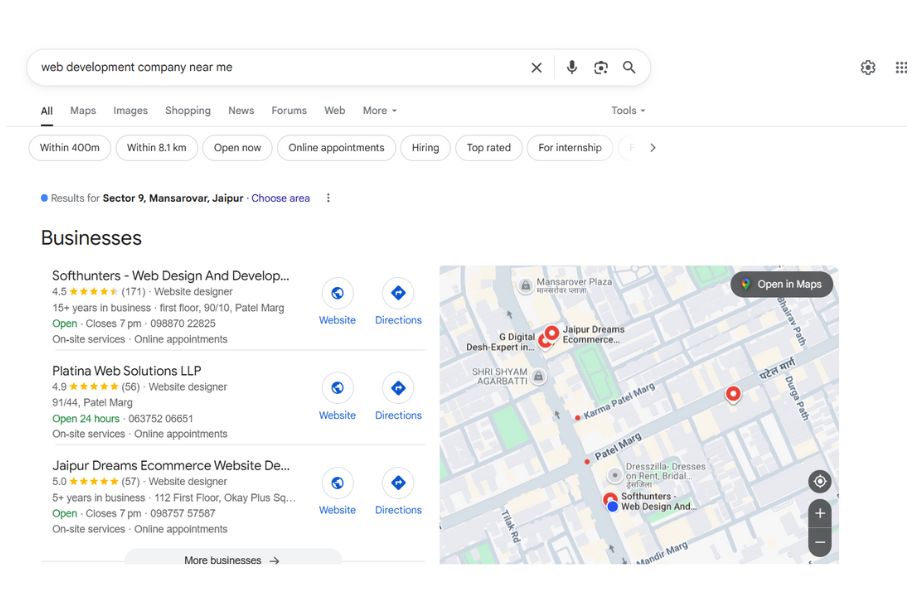Toggle the Within 8.1 km filter chip

[x=157, y=148]
